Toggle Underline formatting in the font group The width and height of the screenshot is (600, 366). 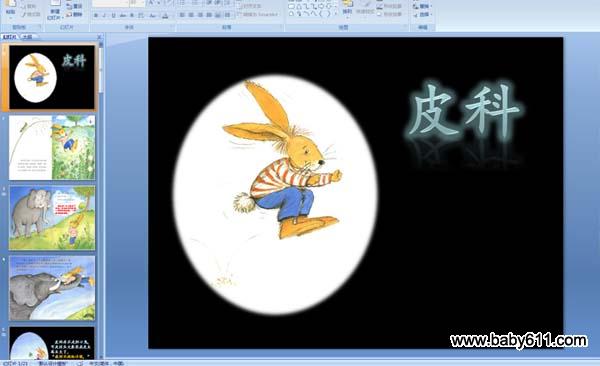coord(113,15)
